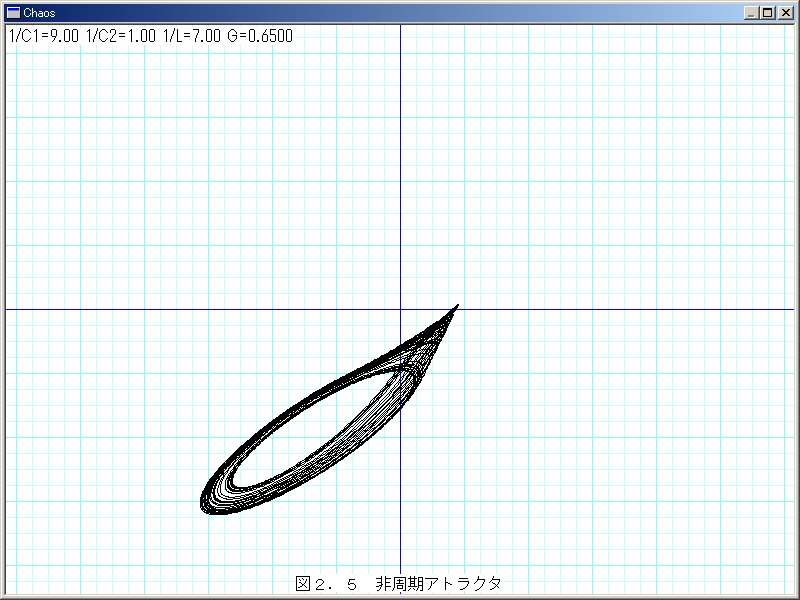Maximize the Chaos window
Screen dimensions: 800x600
[x=767, y=13]
